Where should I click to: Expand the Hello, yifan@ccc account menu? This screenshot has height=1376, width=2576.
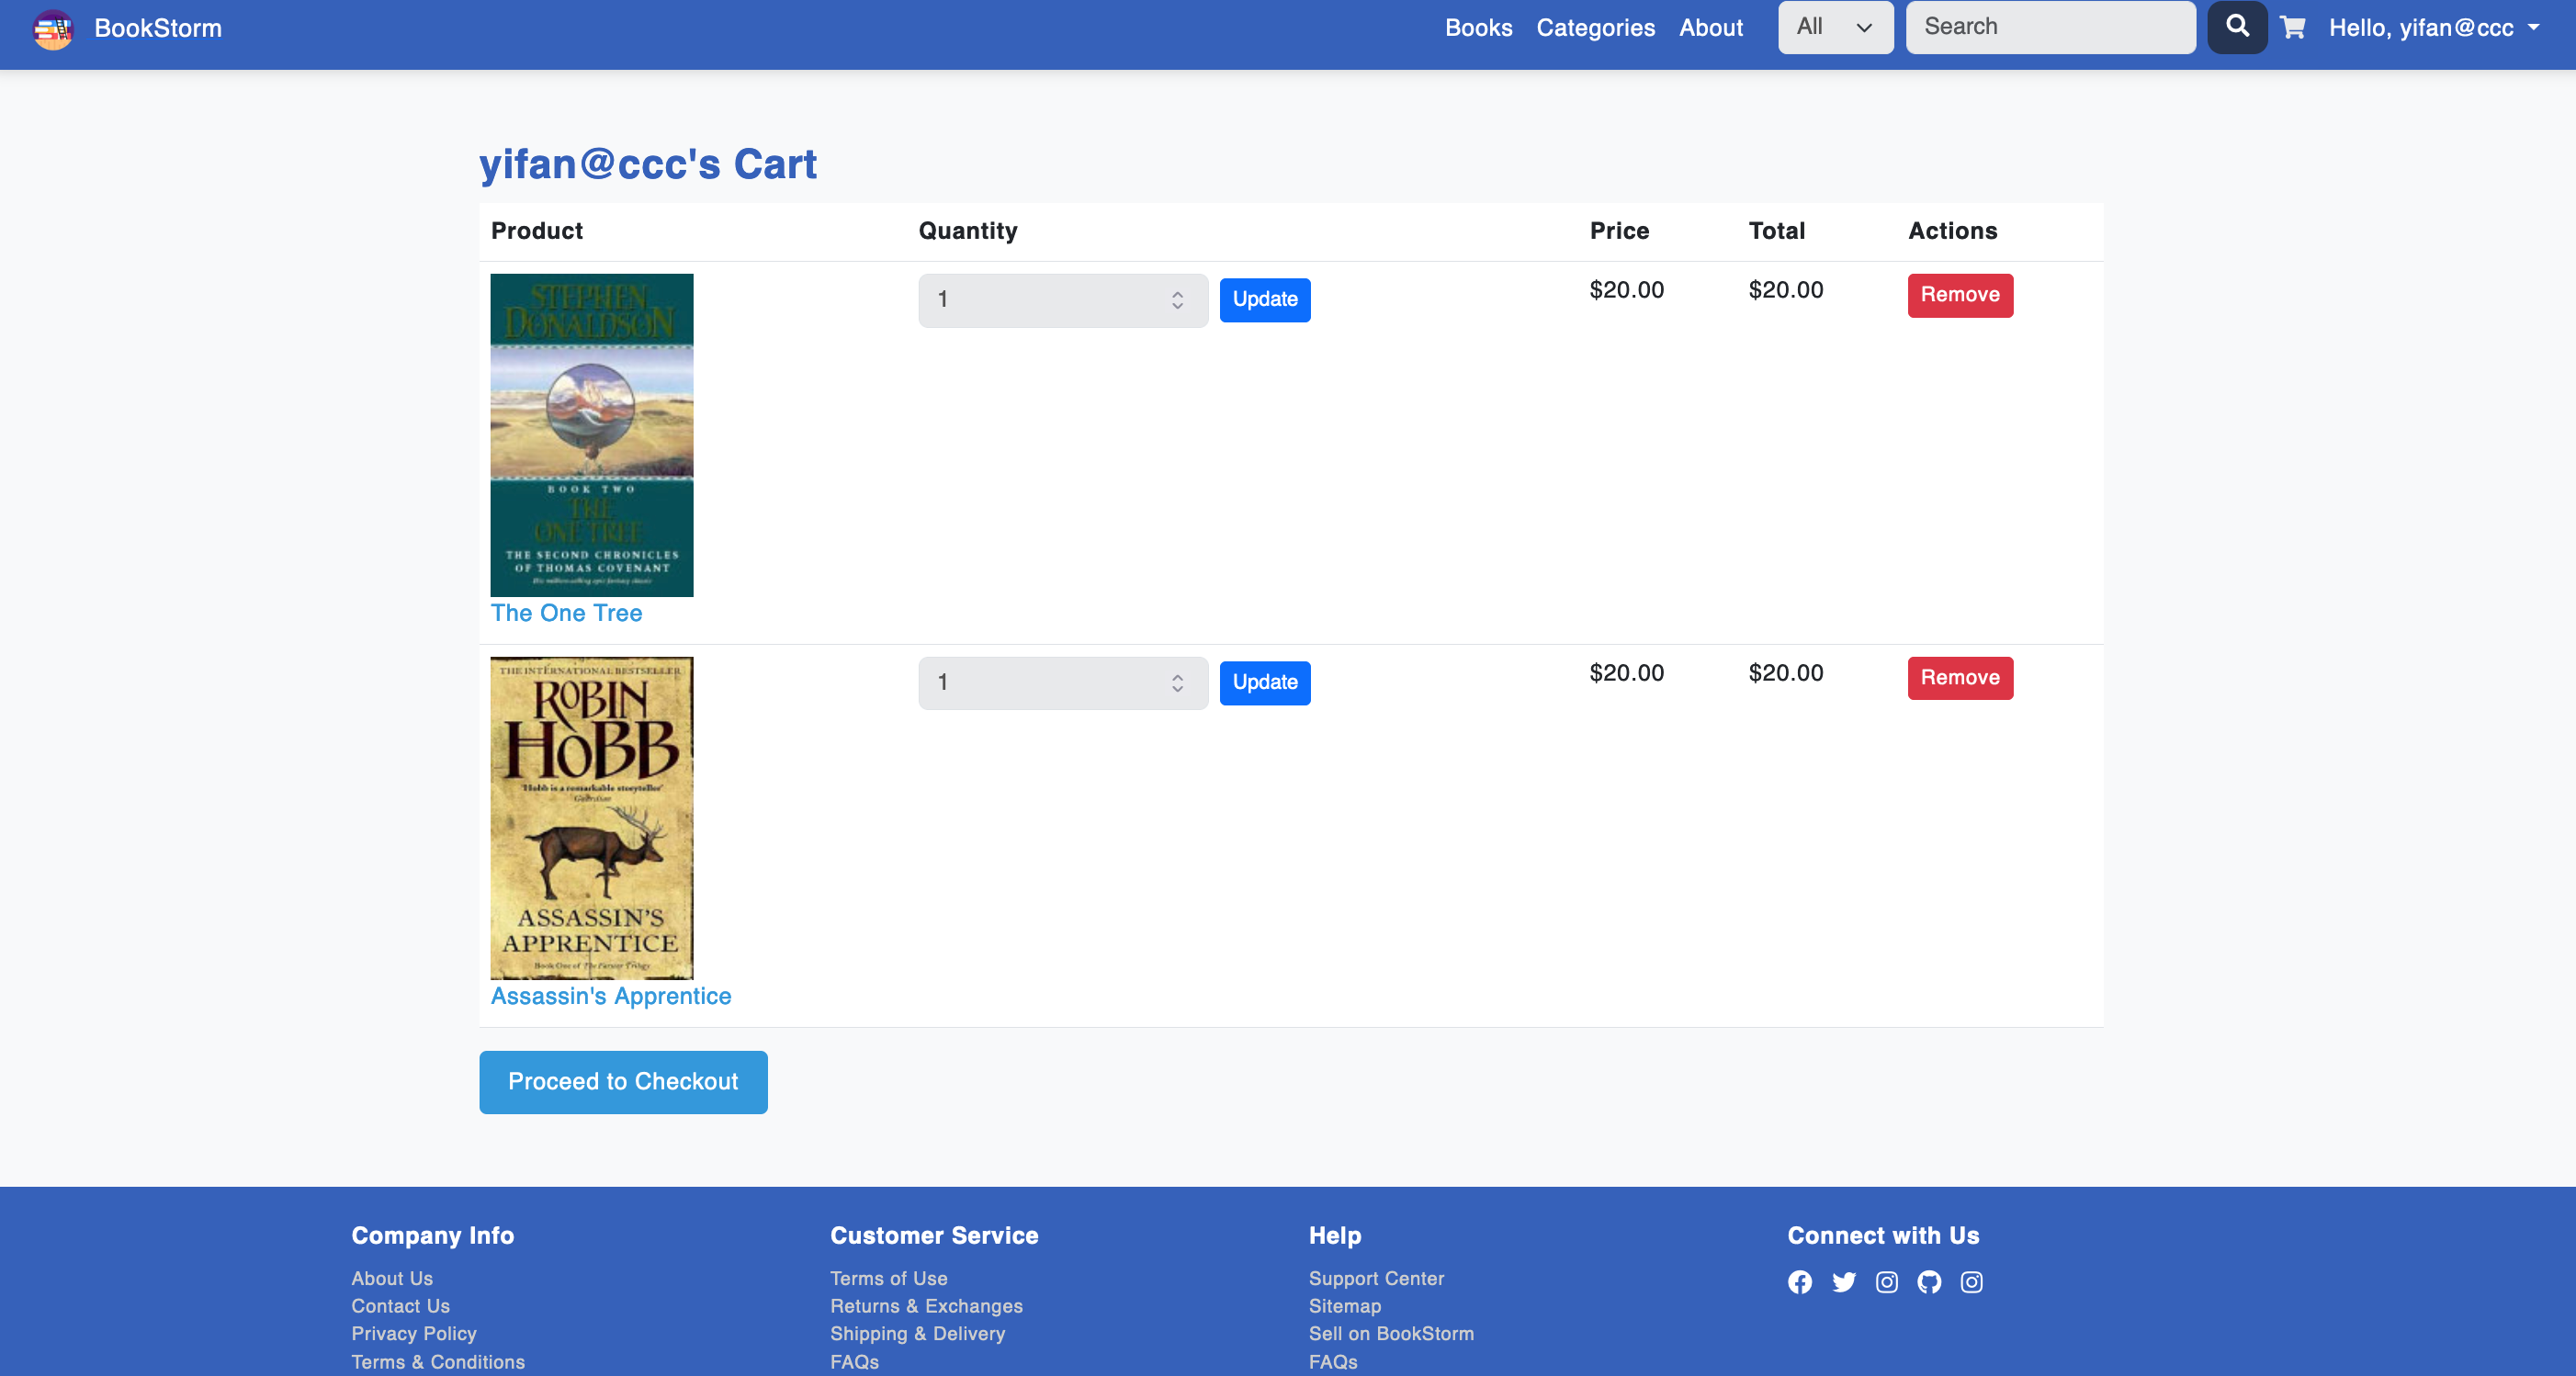(x=2435, y=28)
